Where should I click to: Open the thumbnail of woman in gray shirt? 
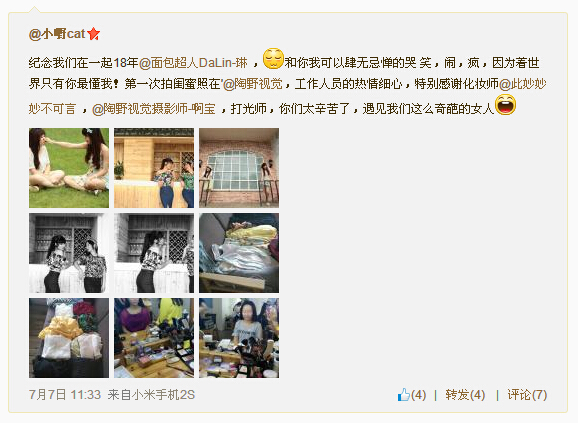pyautogui.click(x=239, y=338)
